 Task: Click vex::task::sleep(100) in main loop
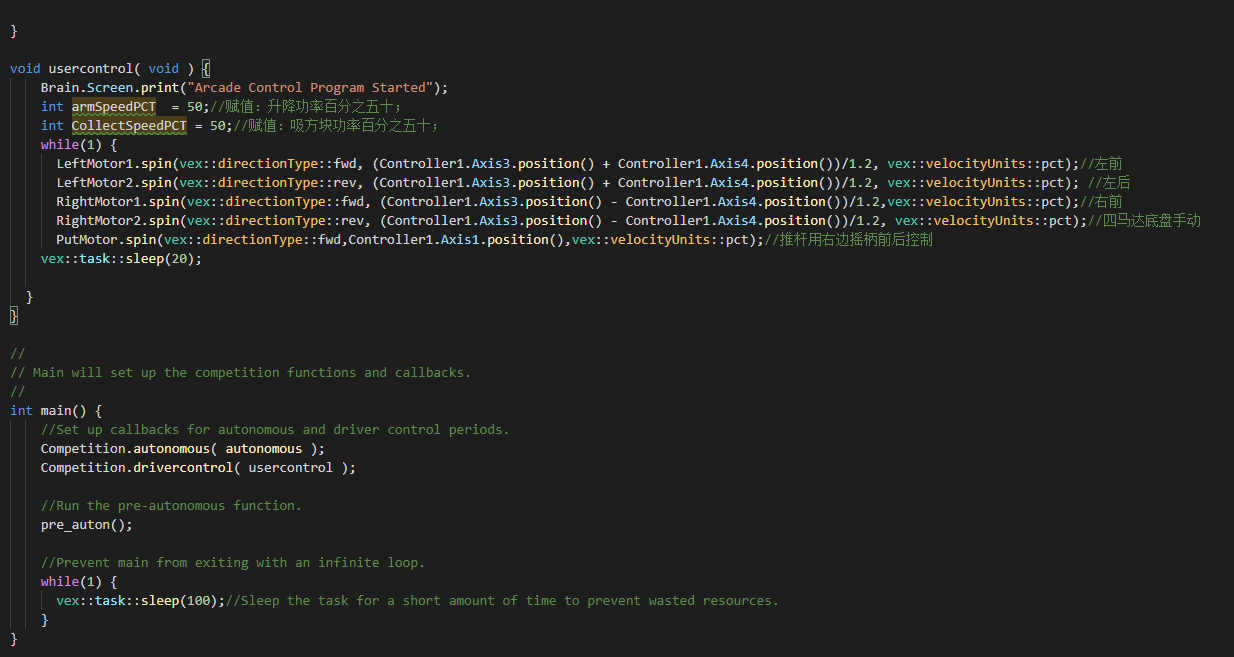pyautogui.click(x=141, y=600)
